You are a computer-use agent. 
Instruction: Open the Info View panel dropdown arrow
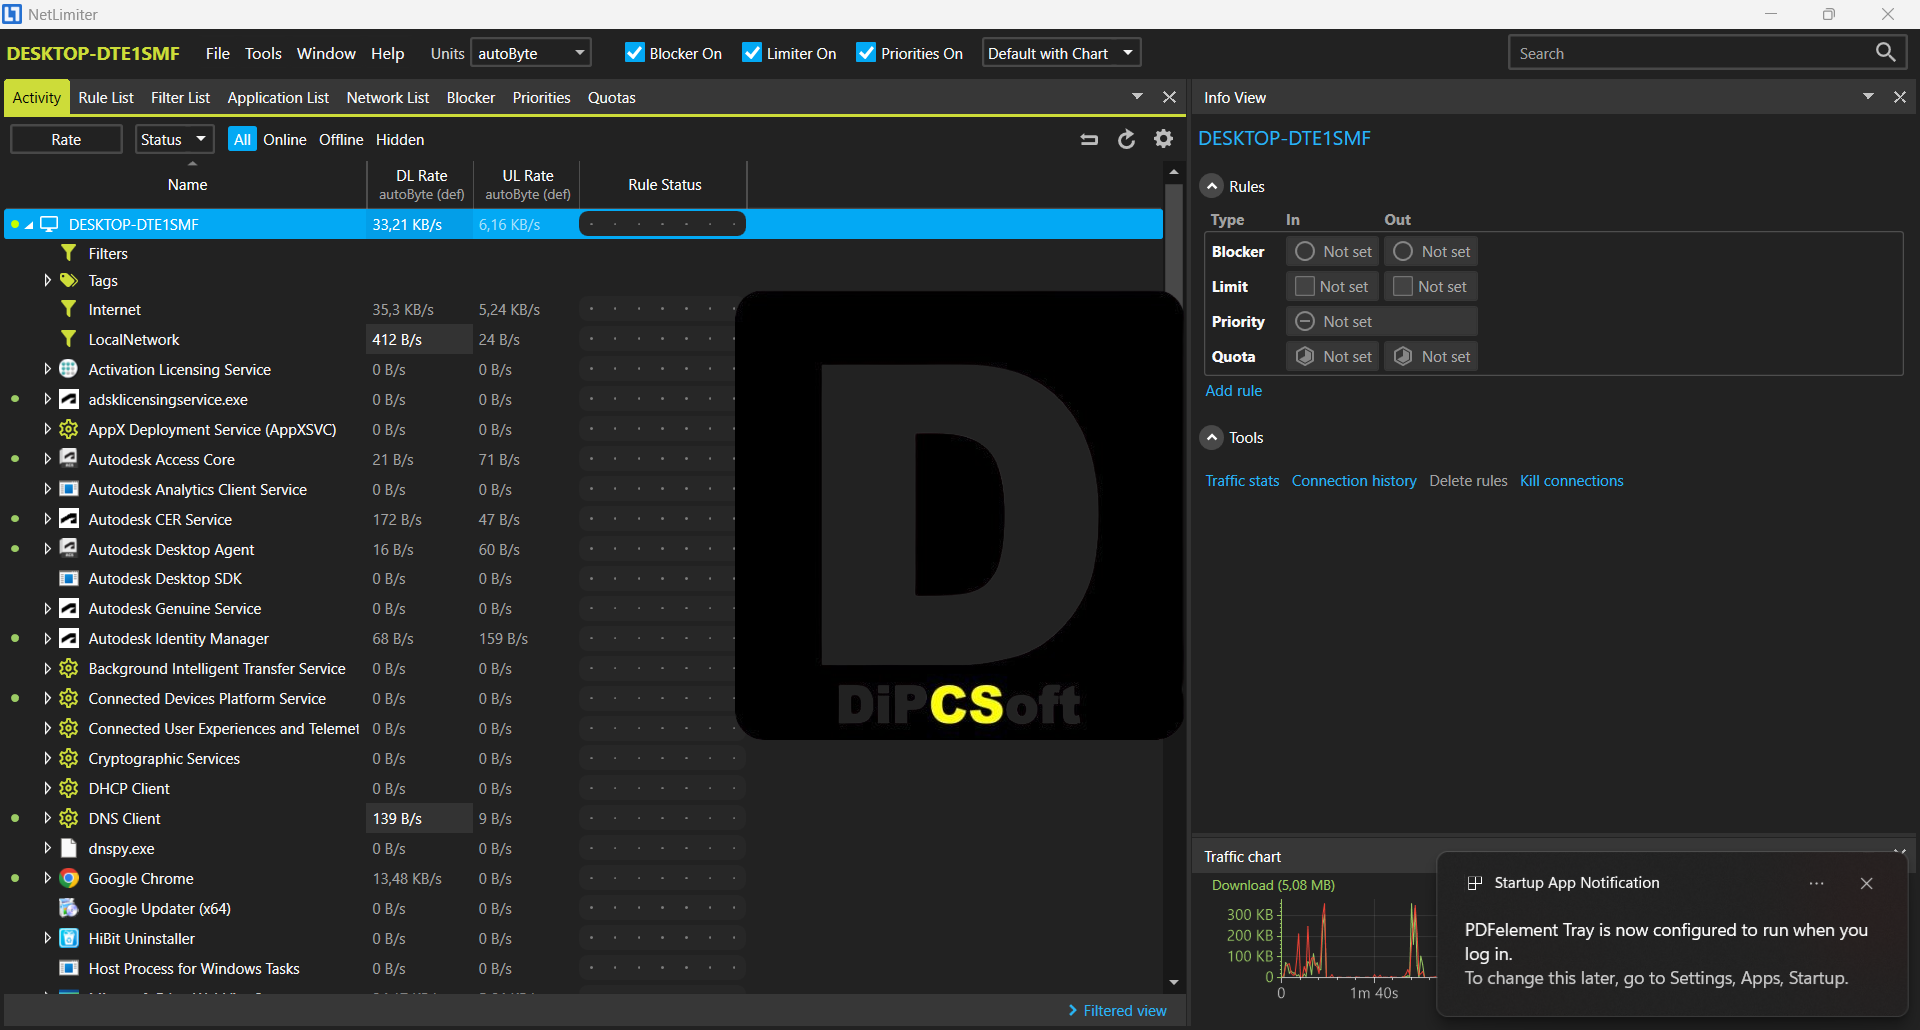[x=1868, y=97]
